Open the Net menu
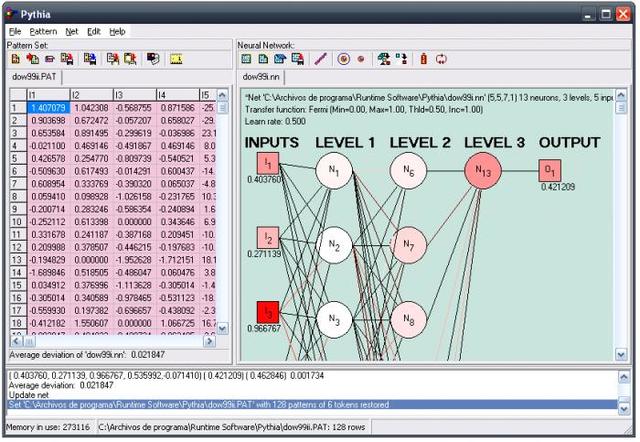 coord(72,31)
